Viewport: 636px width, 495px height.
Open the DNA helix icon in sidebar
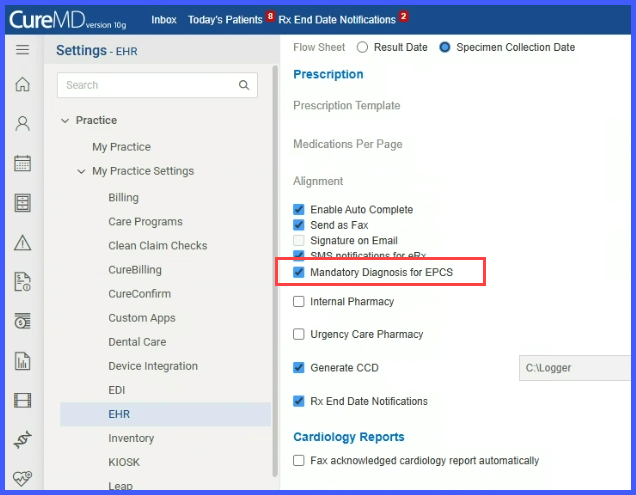22,439
